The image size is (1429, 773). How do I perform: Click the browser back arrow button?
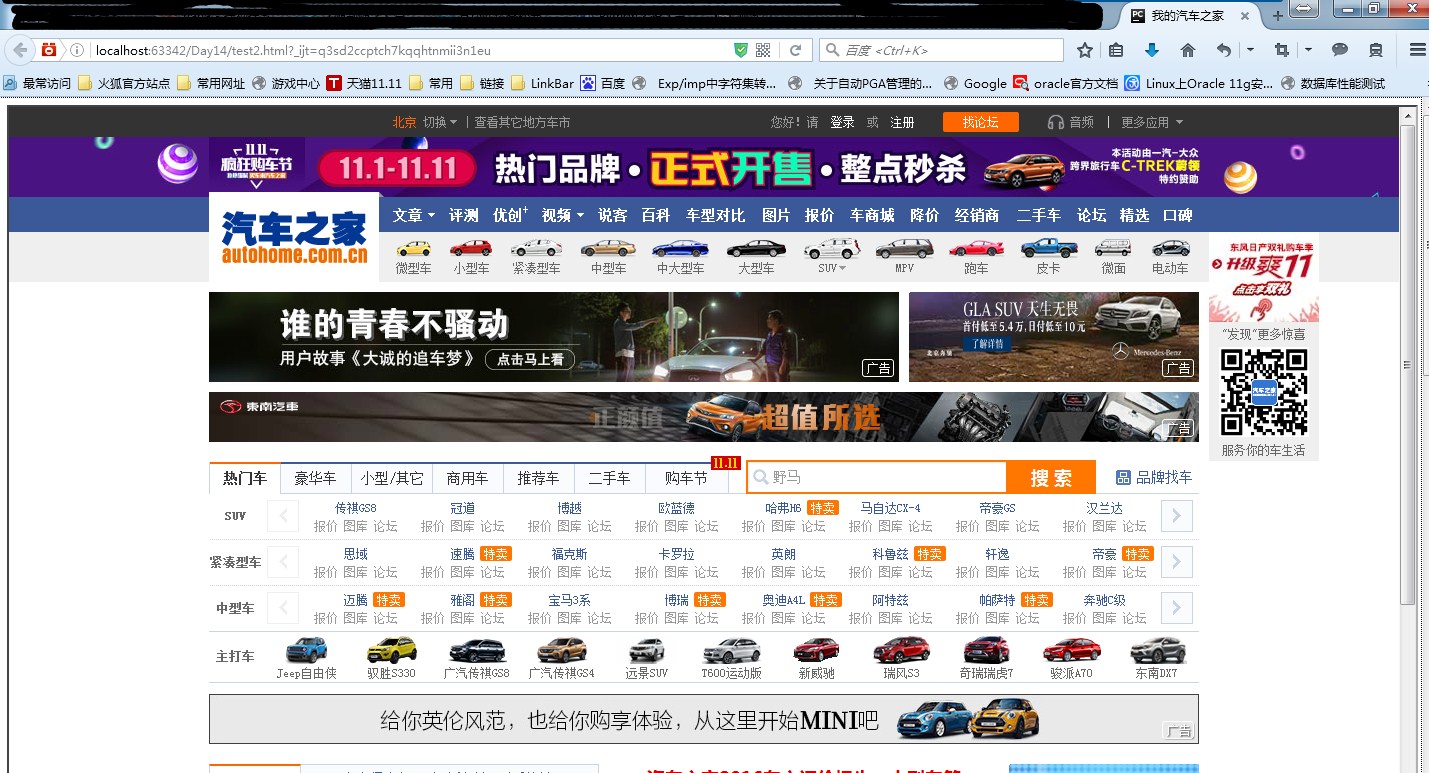click(19, 50)
